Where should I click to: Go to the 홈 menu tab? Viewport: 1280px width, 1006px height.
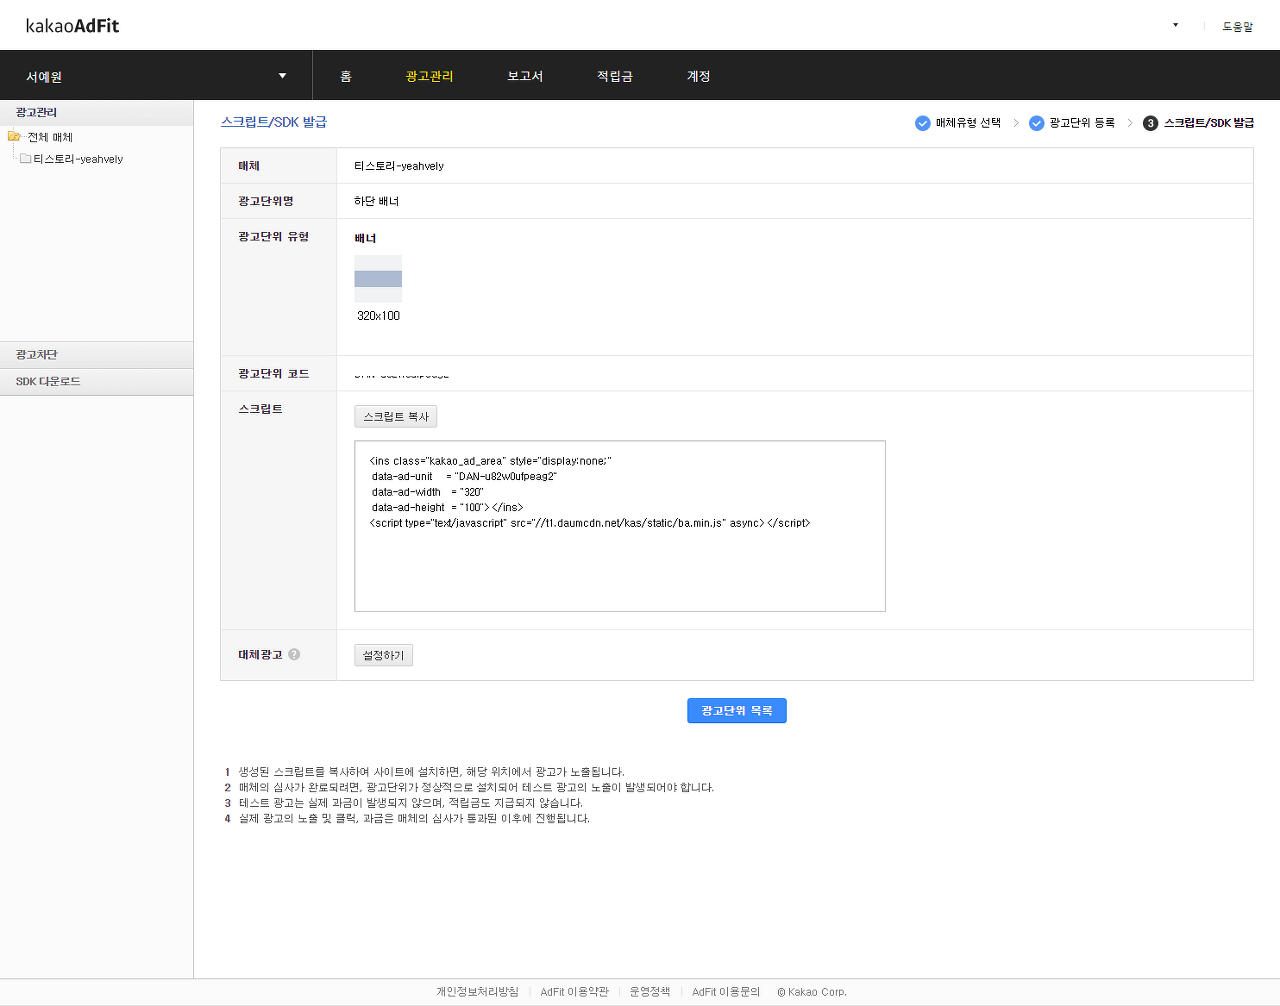(346, 76)
